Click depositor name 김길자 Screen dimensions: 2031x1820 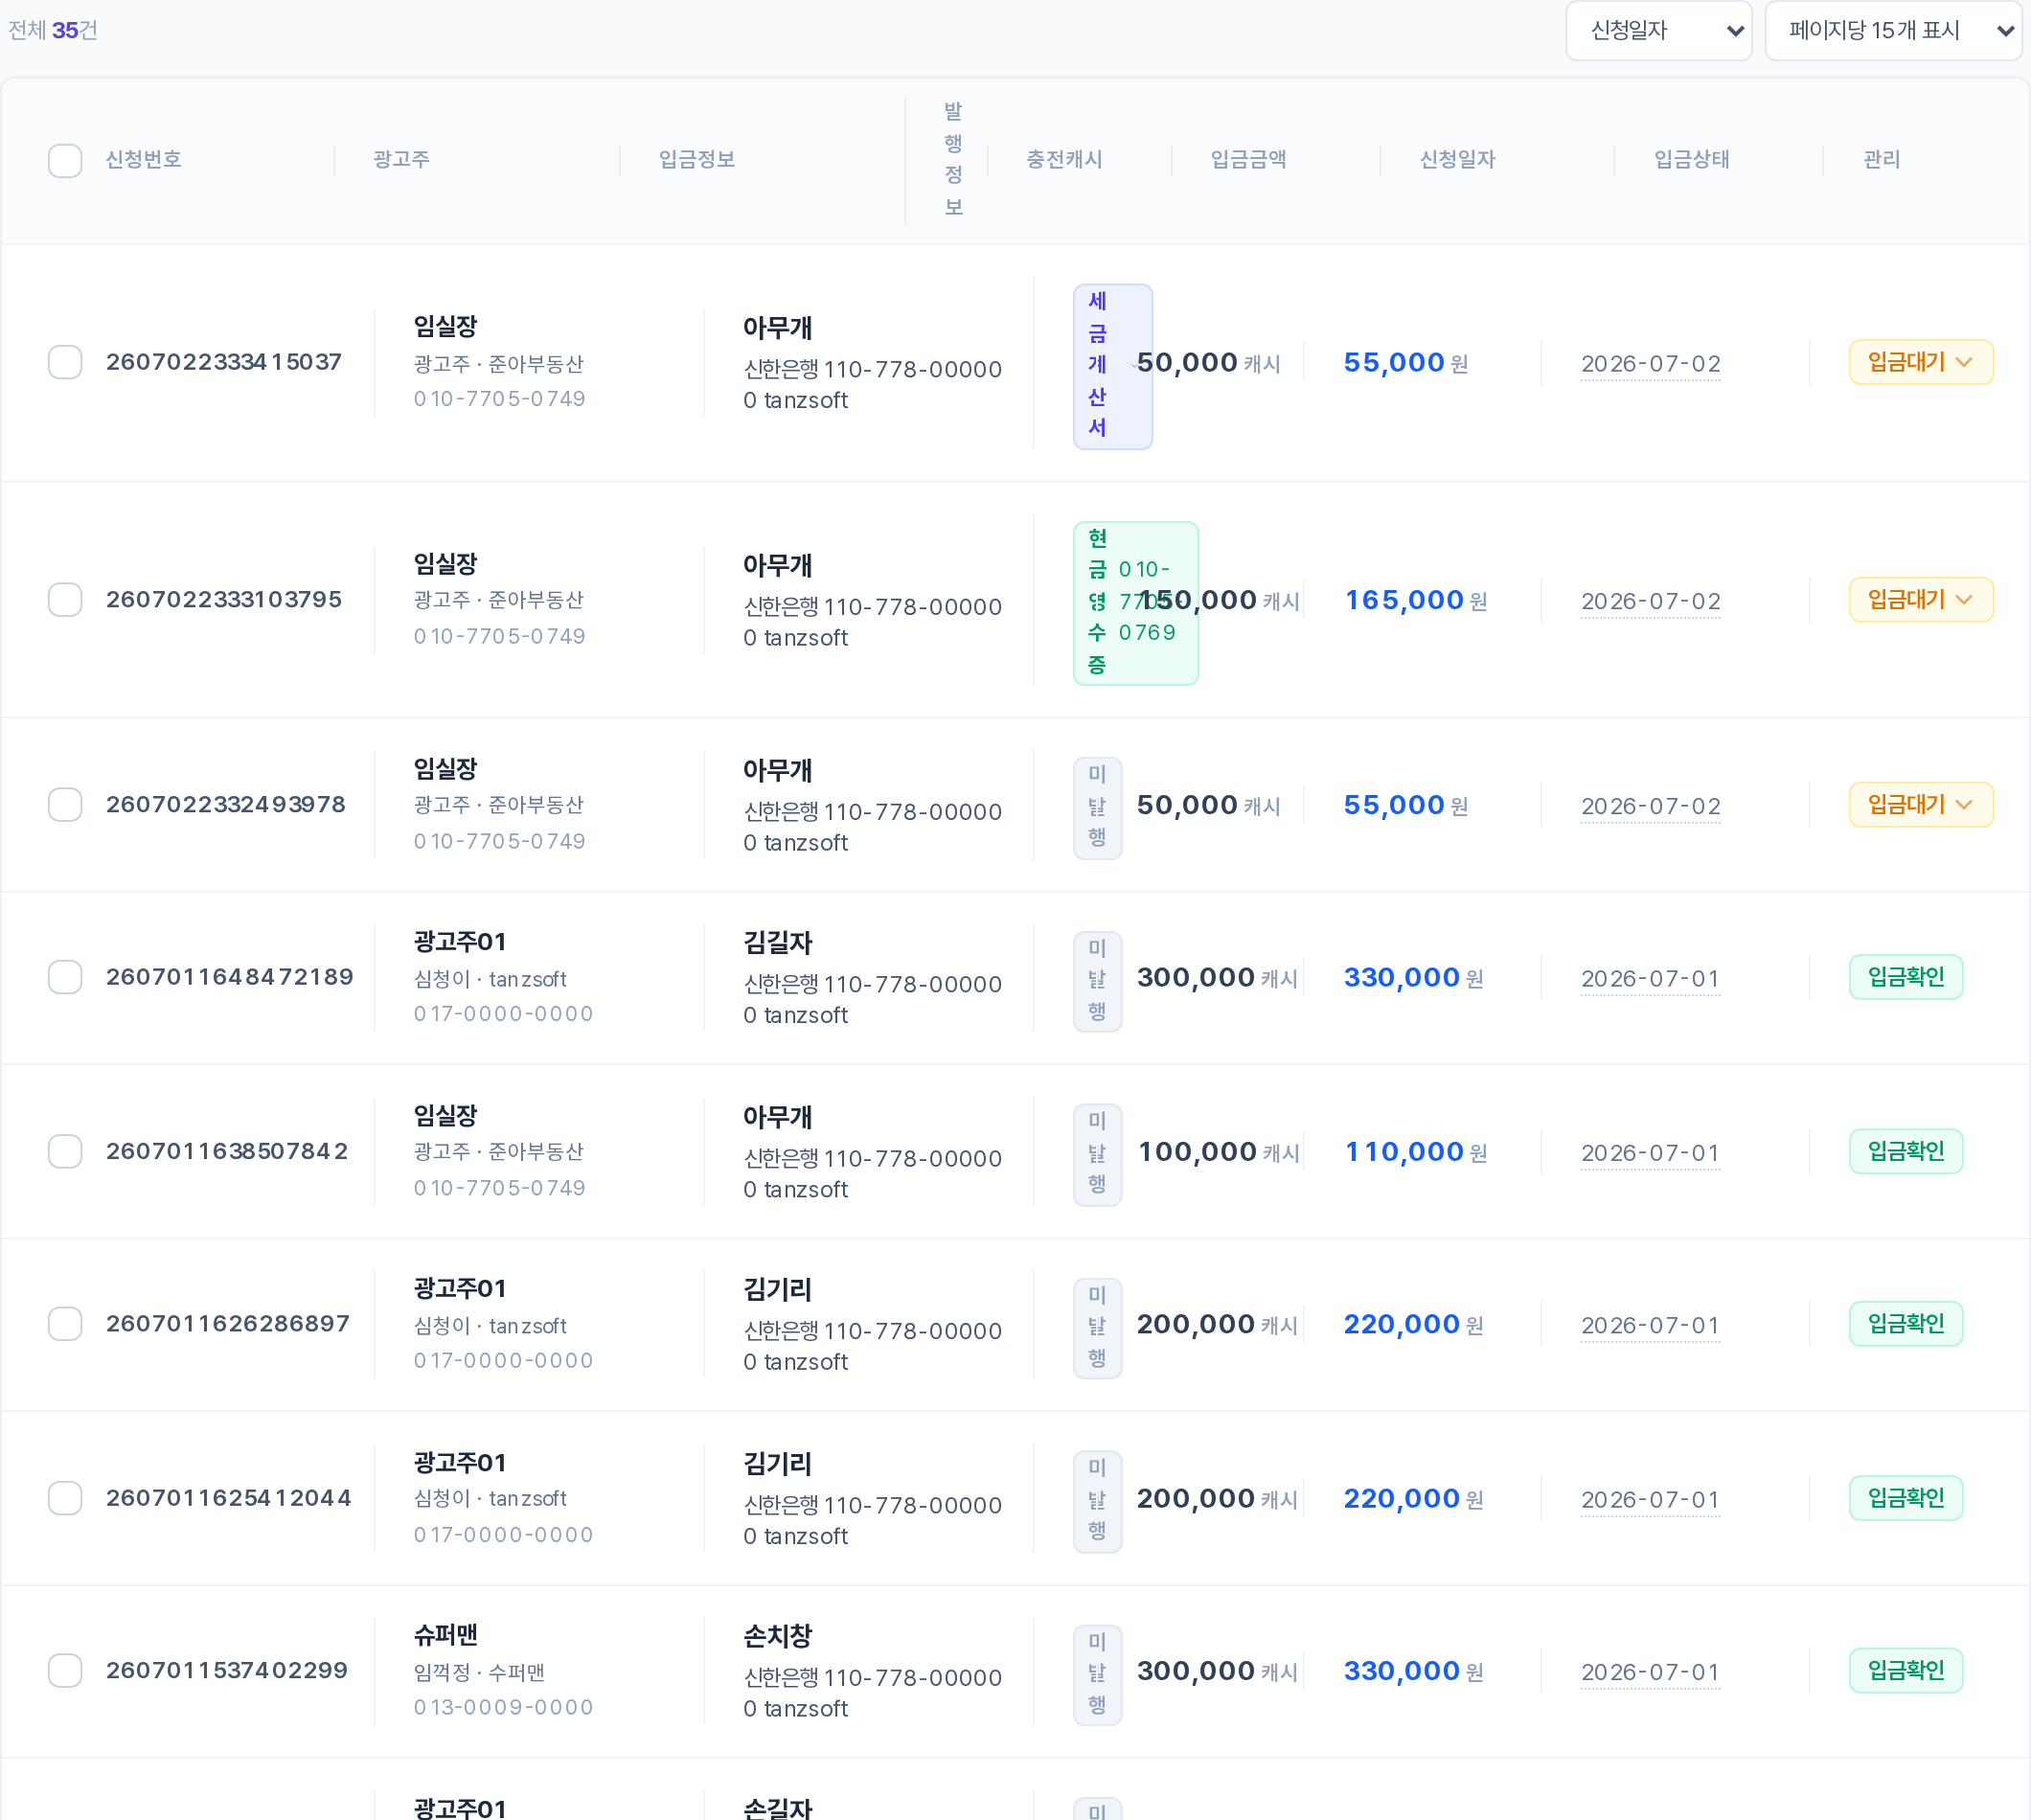point(778,943)
